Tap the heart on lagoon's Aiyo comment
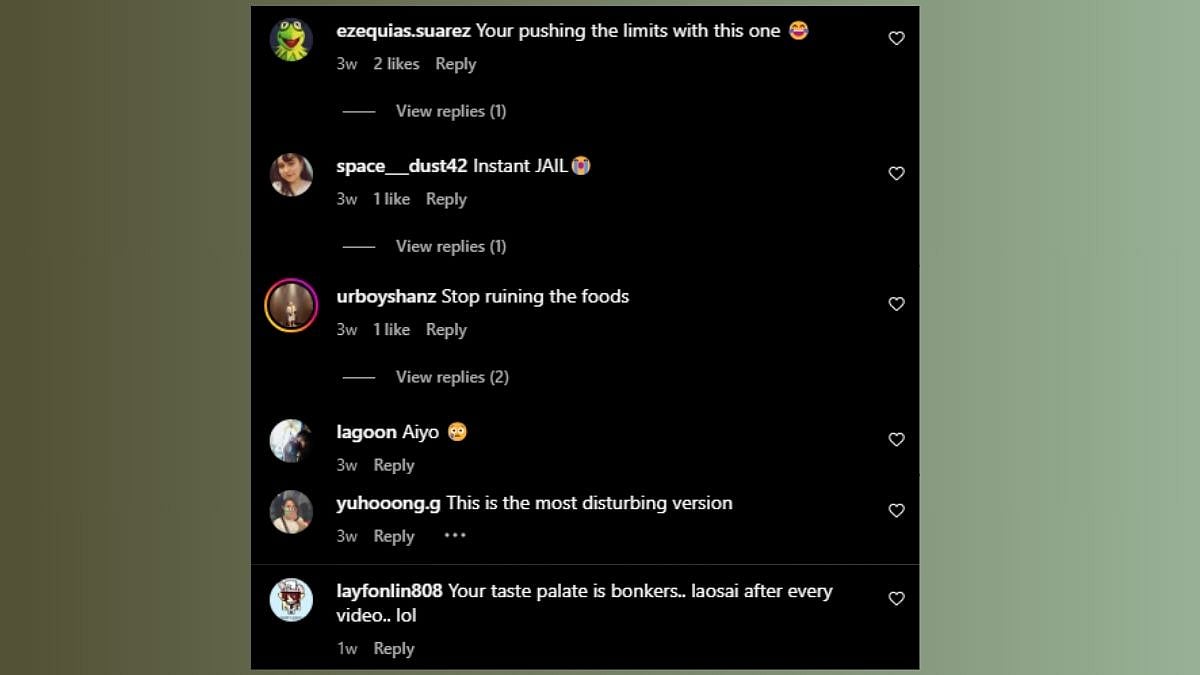Image resolution: width=1200 pixels, height=675 pixels. [896, 439]
